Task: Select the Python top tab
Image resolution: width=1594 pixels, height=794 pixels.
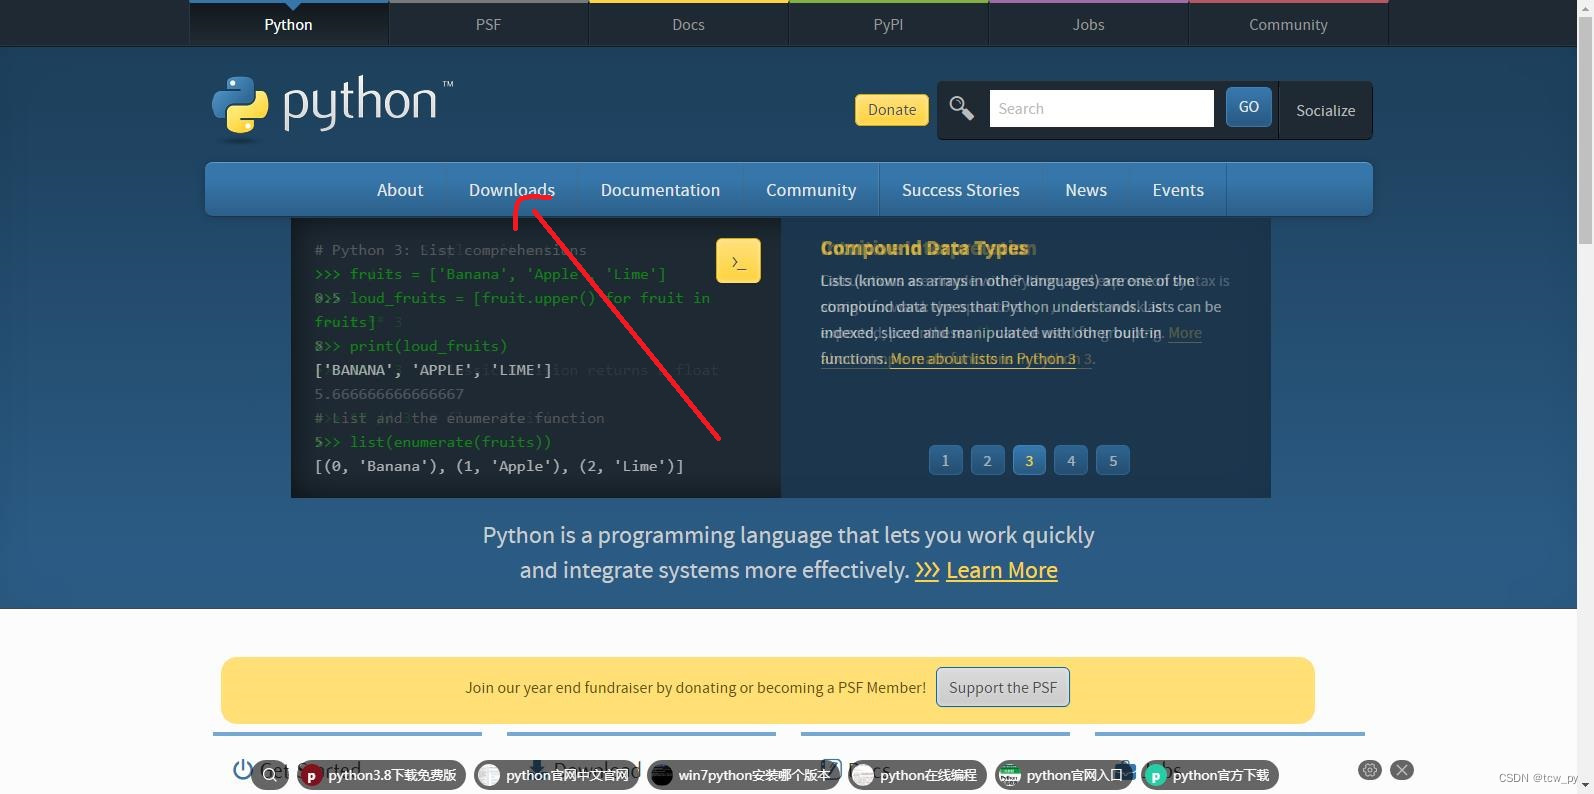Action: pyautogui.click(x=288, y=24)
